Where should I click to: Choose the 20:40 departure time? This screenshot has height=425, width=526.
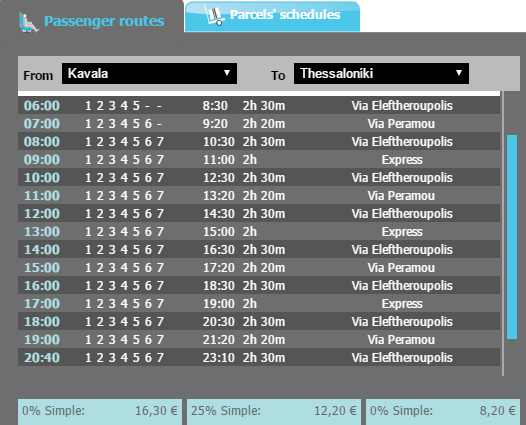pyautogui.click(x=42, y=358)
